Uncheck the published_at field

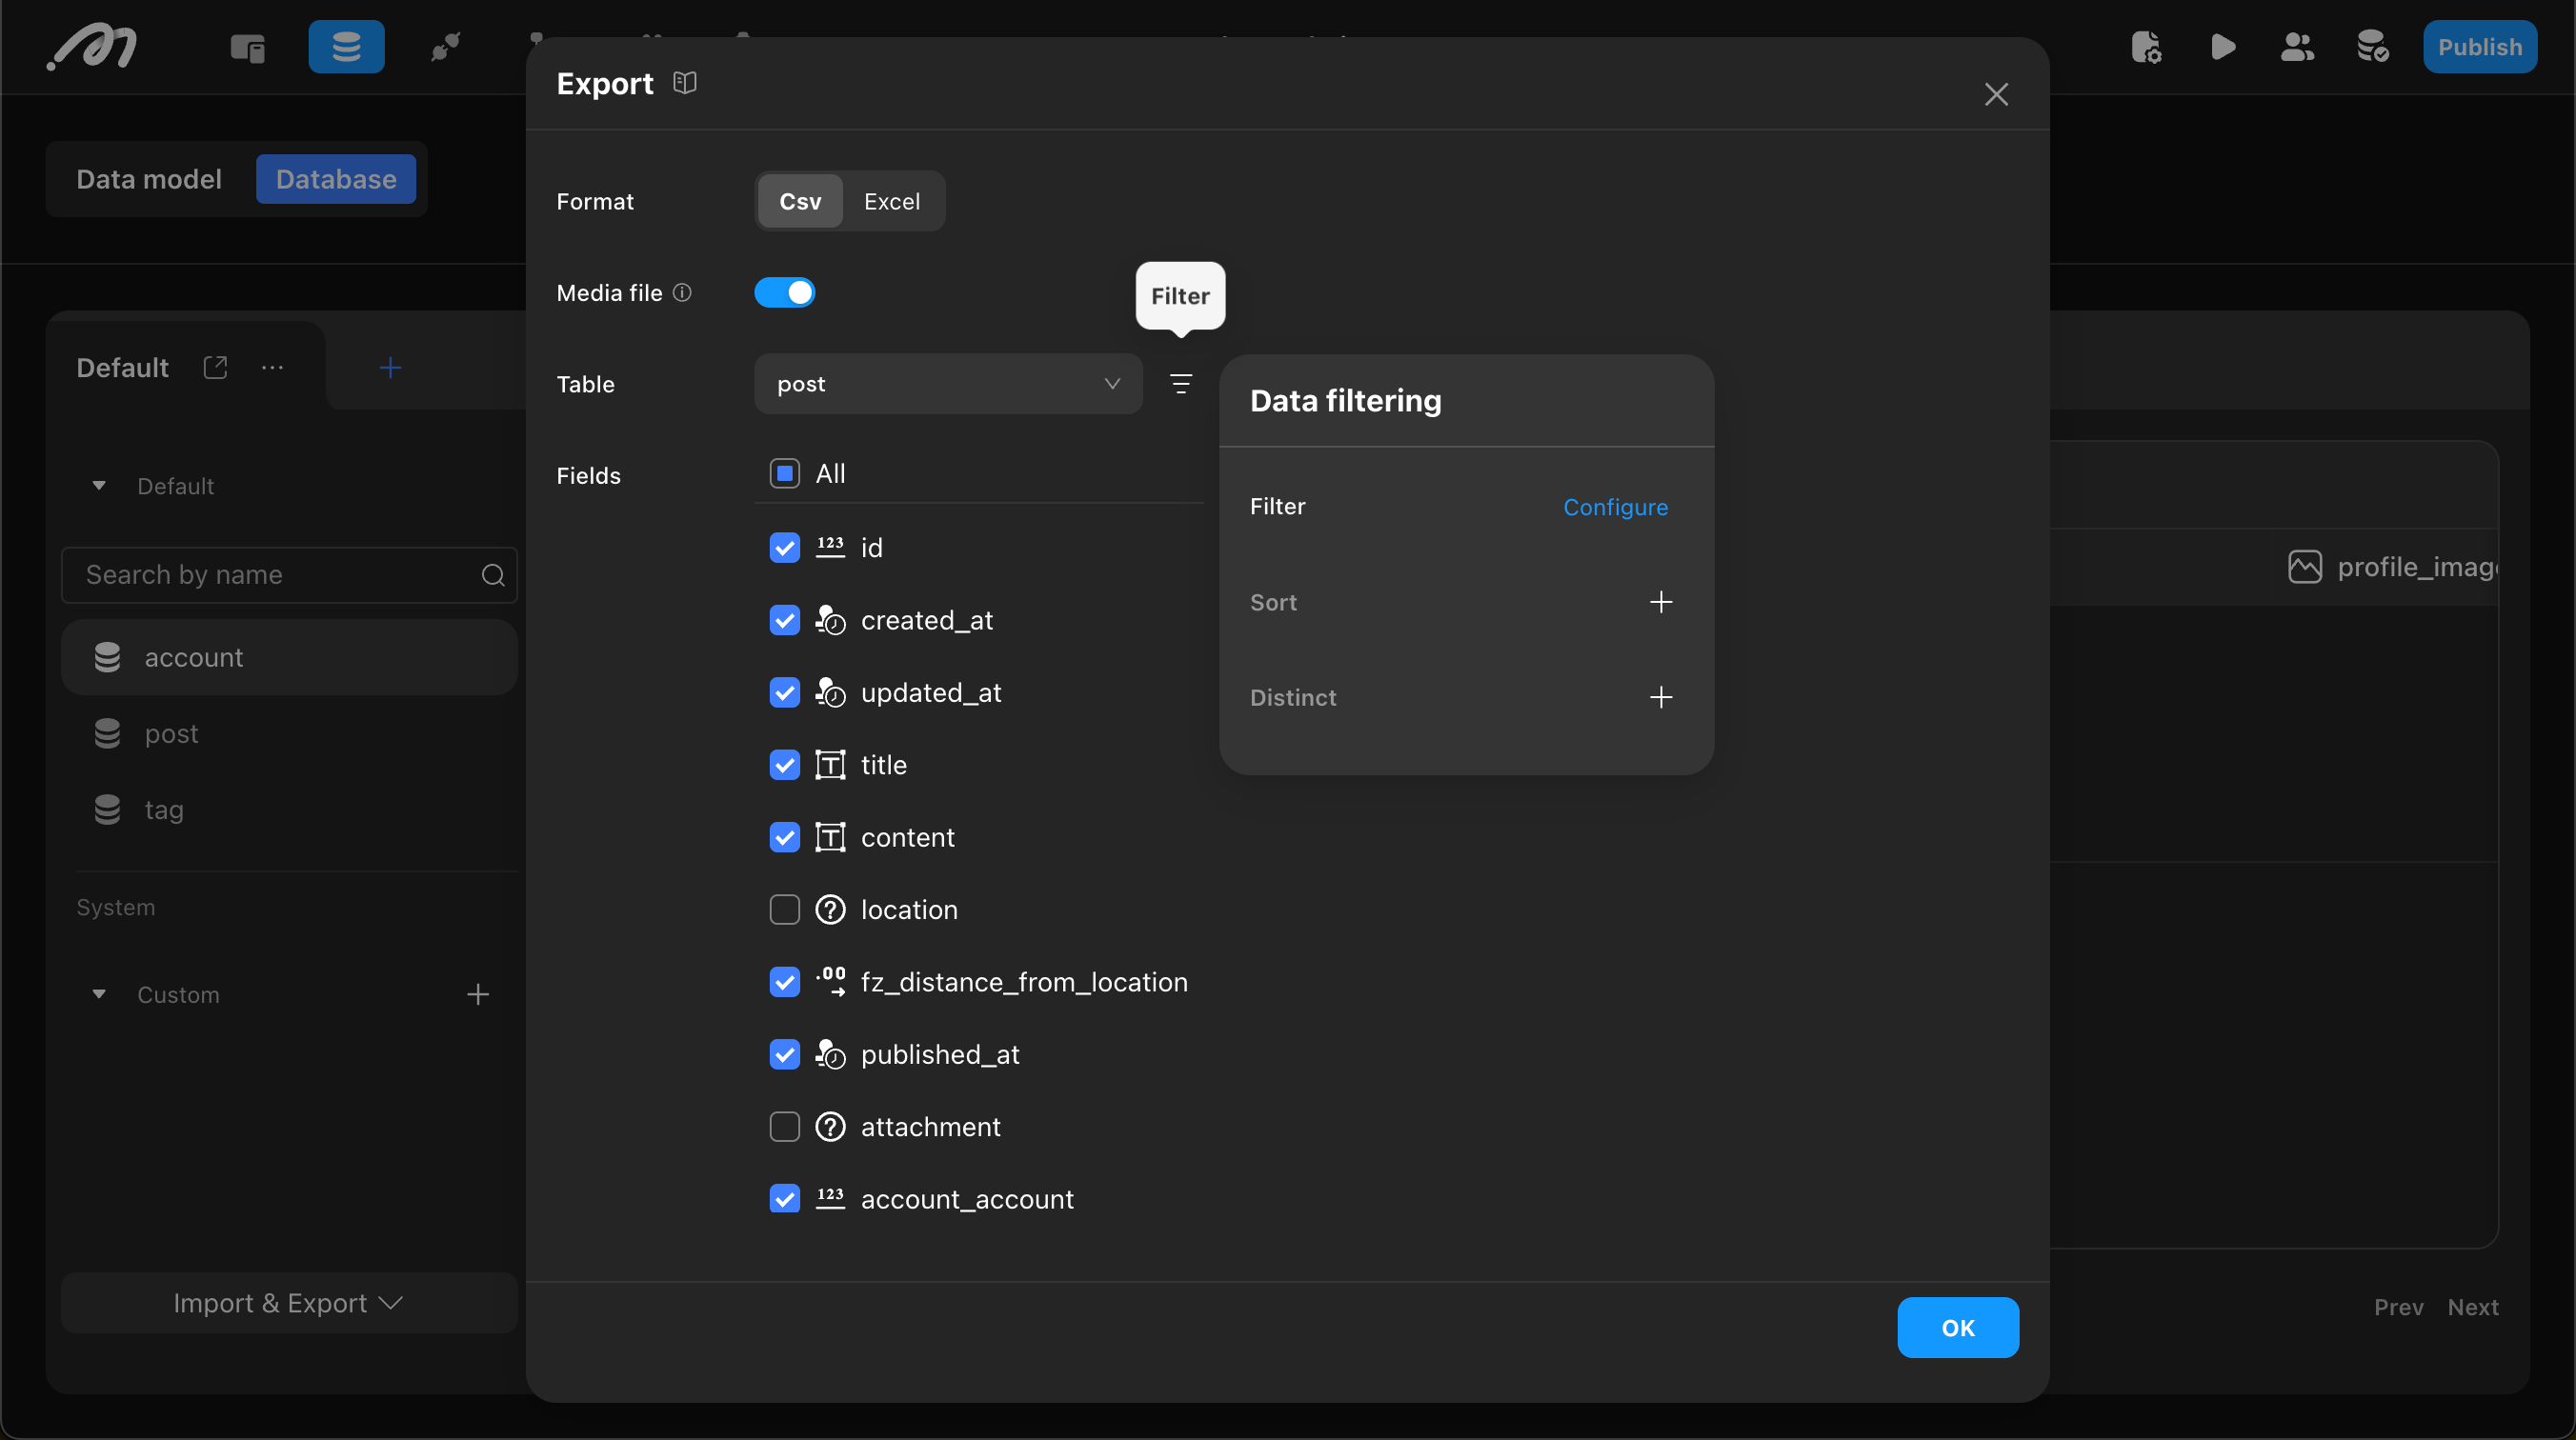pyautogui.click(x=785, y=1054)
